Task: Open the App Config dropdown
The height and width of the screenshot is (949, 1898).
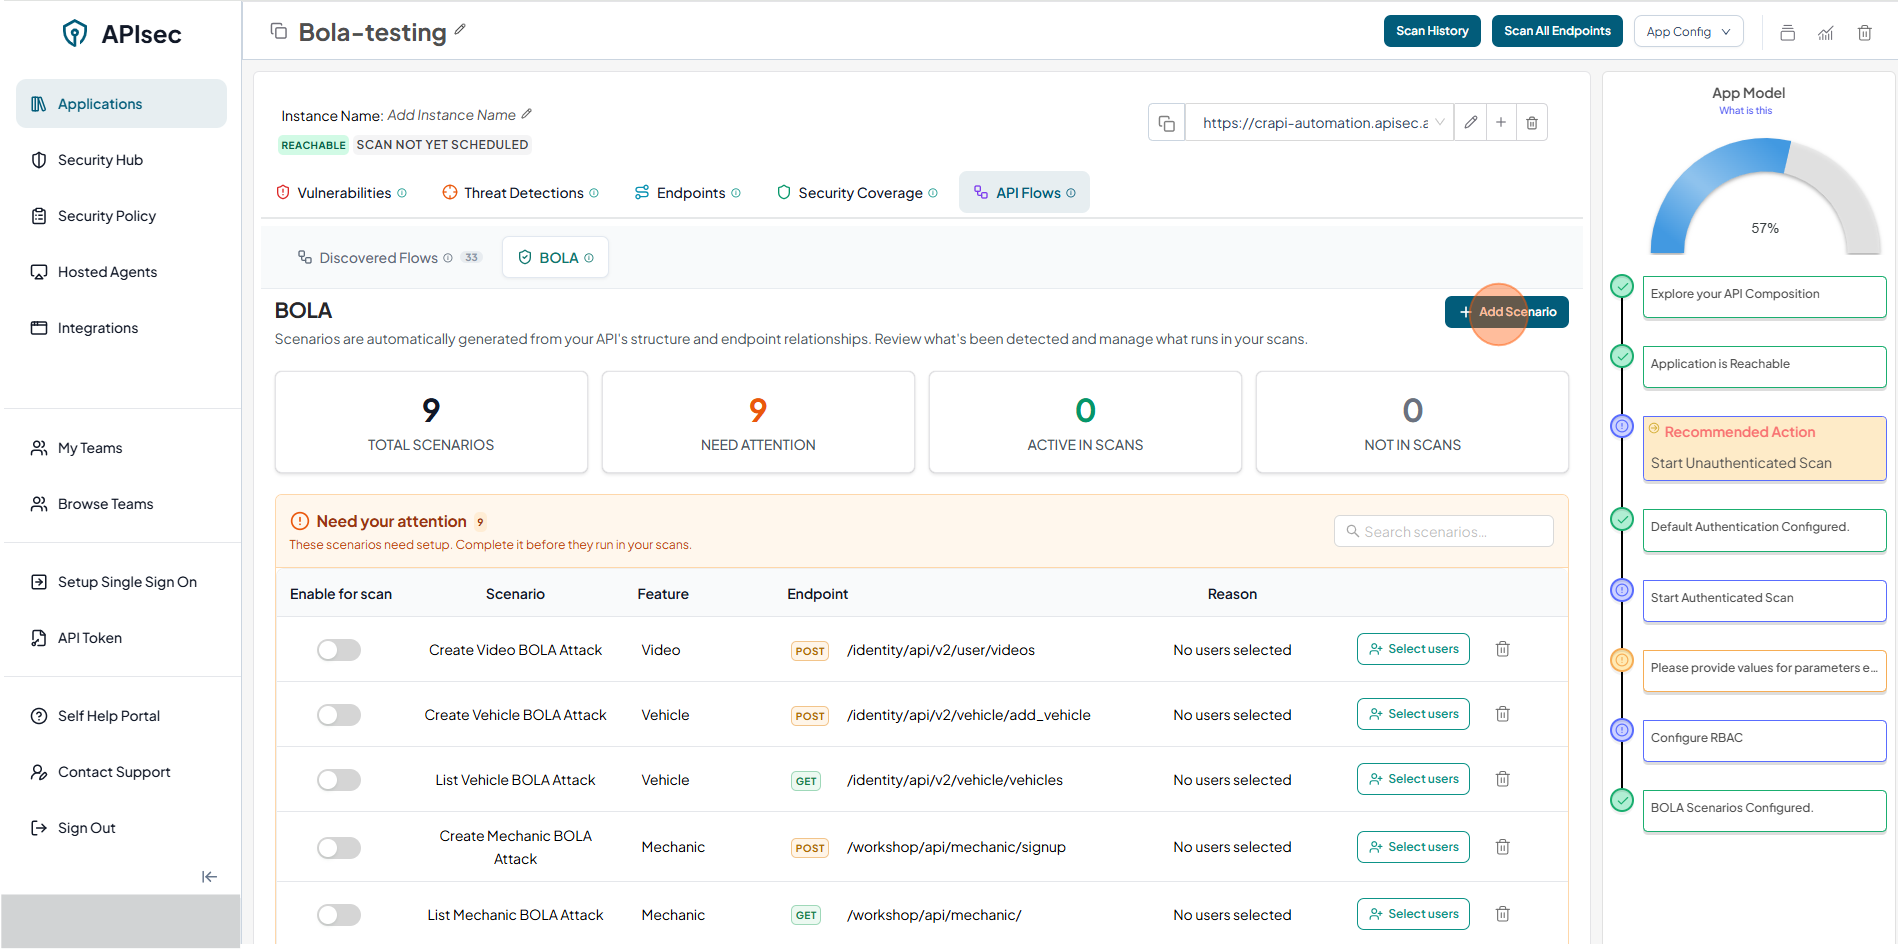Action: click(x=1688, y=32)
